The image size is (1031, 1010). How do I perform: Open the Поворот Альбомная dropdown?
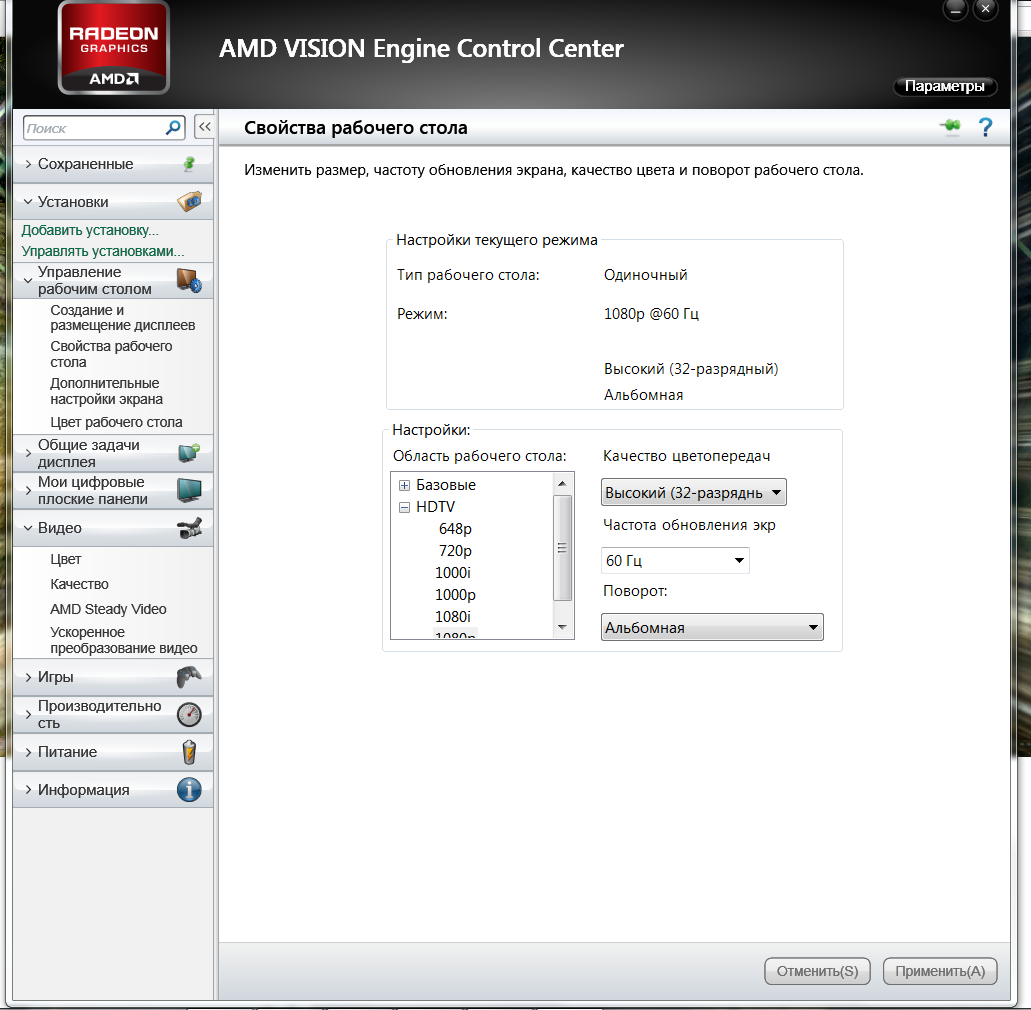[x=712, y=627]
